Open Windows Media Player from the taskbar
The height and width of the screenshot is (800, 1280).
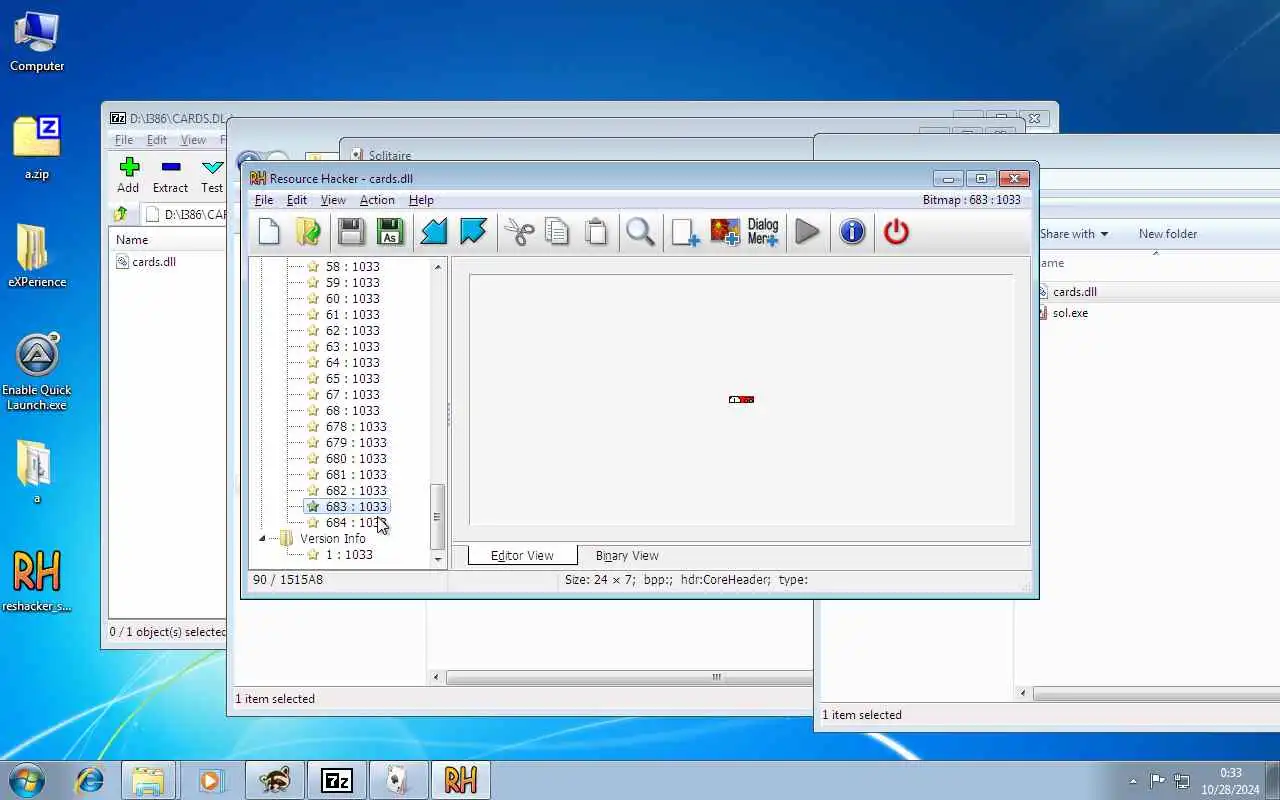[x=211, y=780]
